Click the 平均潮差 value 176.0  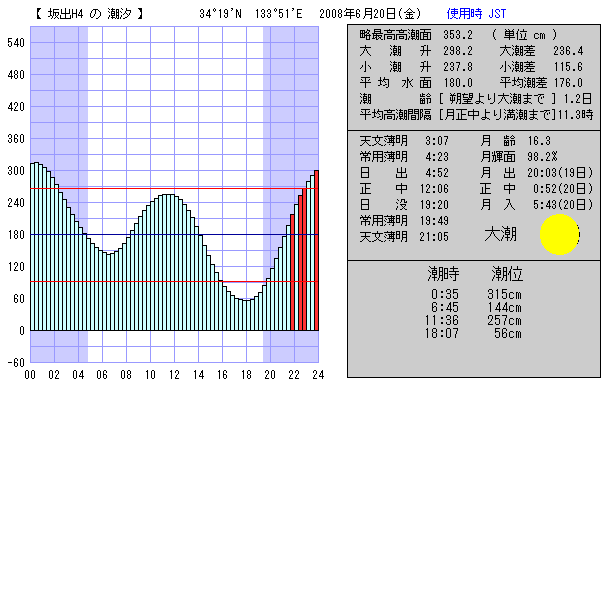(568, 83)
